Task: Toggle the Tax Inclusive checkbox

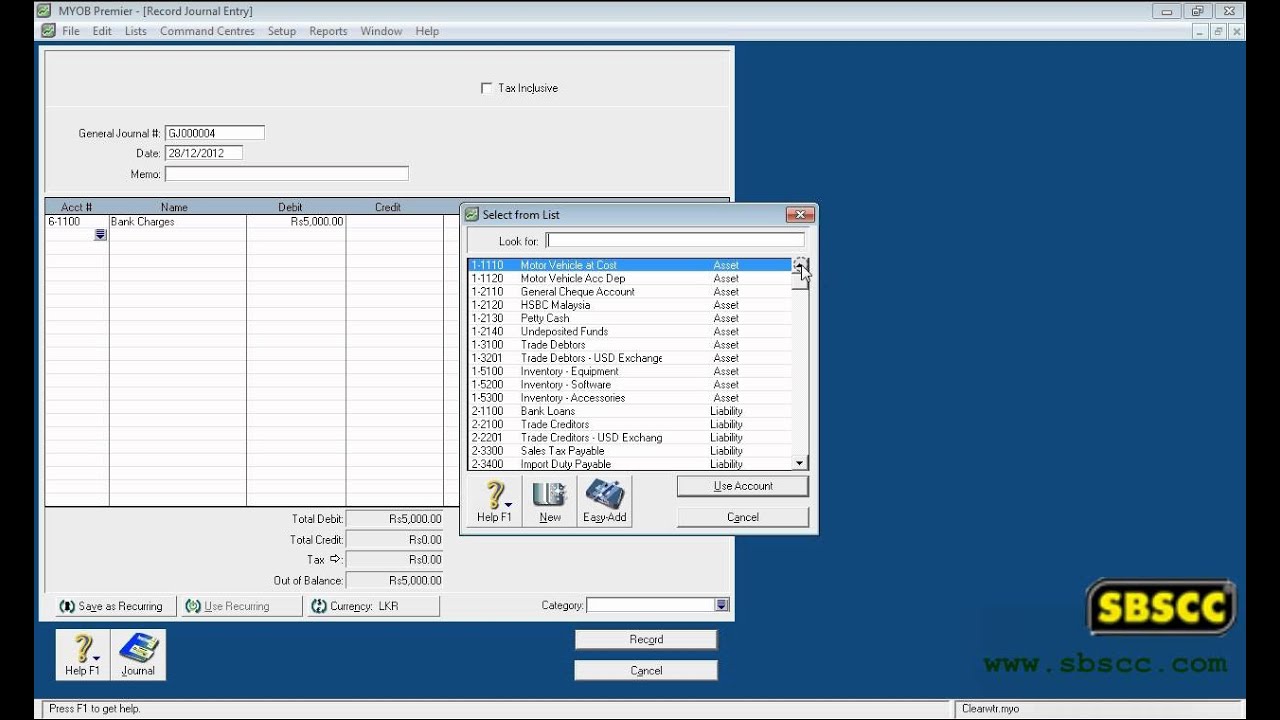Action: (x=487, y=88)
